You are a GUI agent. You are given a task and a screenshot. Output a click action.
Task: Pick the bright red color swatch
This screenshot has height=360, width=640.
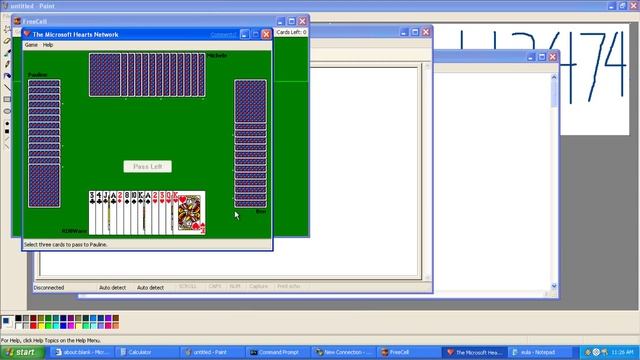[33, 325]
